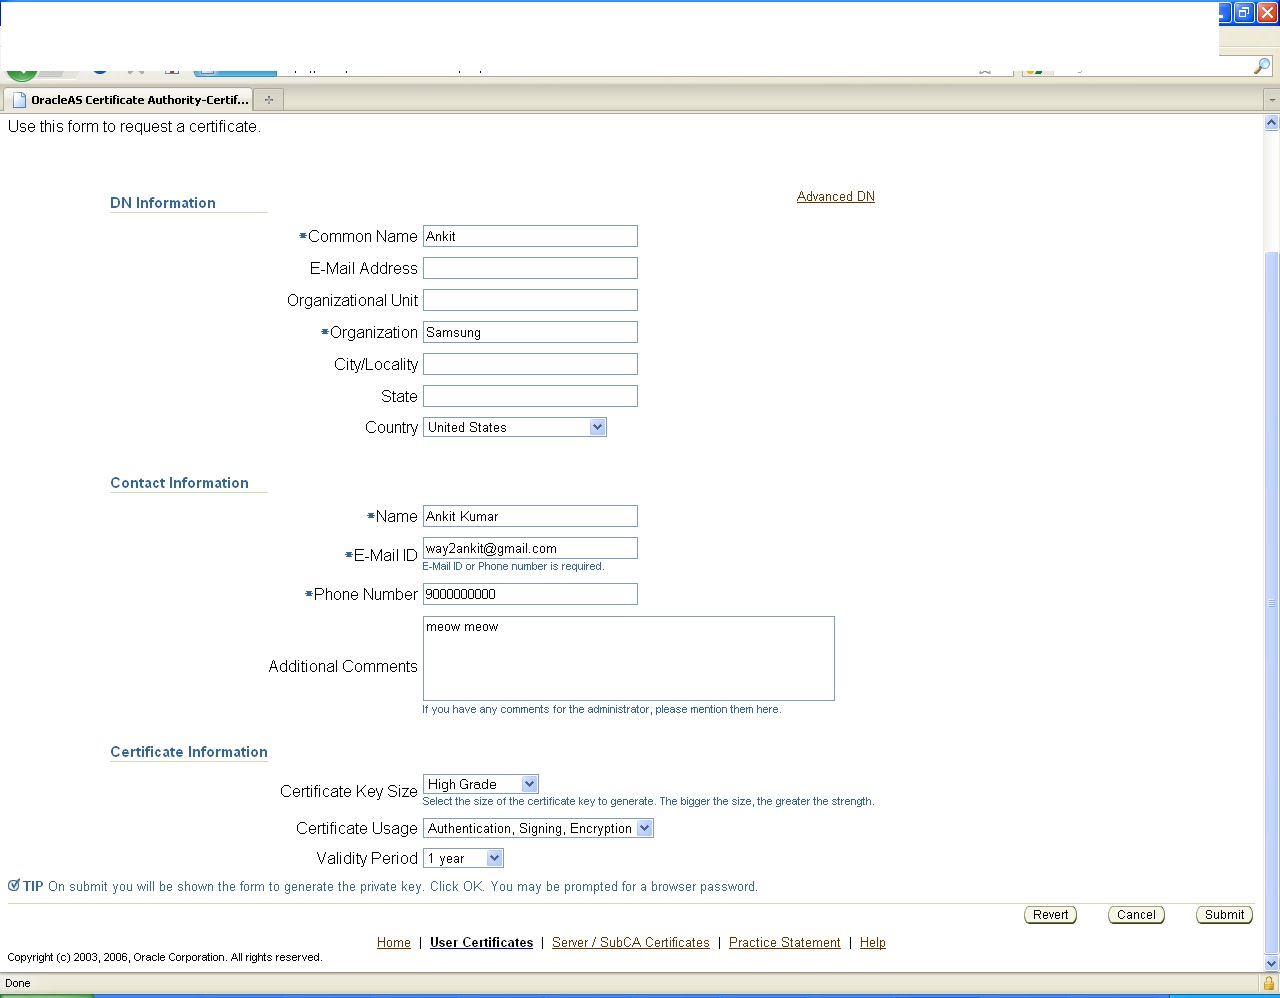This screenshot has height=998, width=1280.
Task: Open the Practice Statement link
Action: [785, 943]
